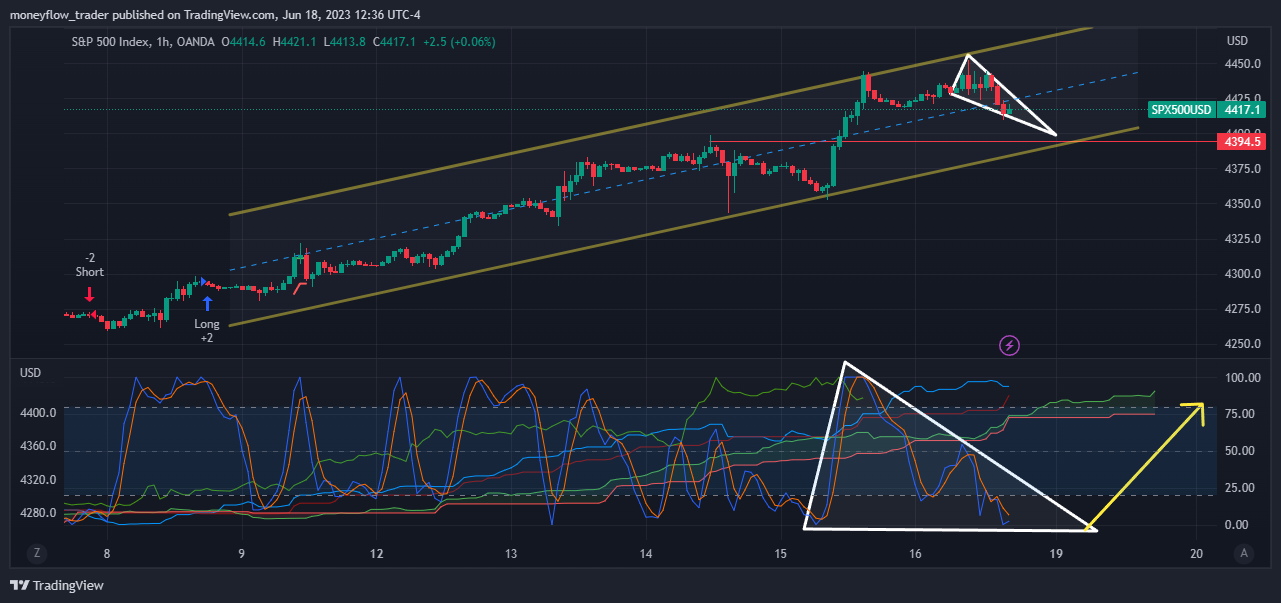
Task: Click date 16 on the time axis
Action: 916,554
